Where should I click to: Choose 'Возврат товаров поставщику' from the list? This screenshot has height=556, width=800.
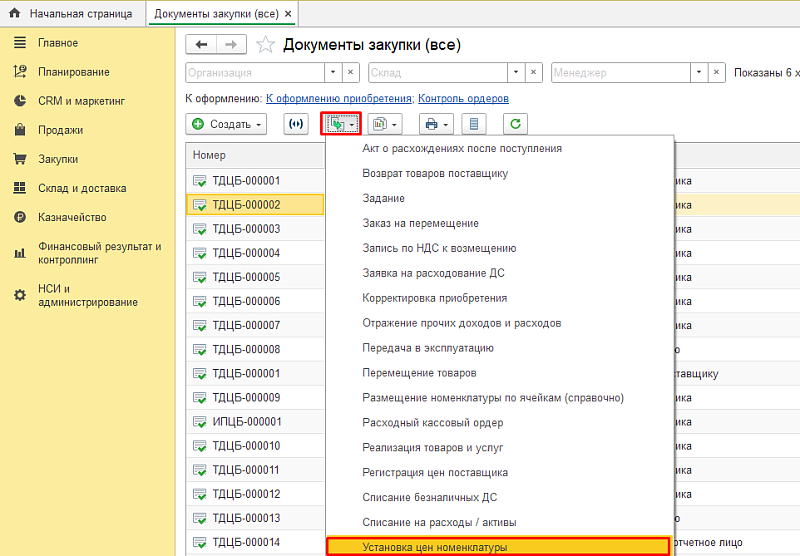pos(435,173)
